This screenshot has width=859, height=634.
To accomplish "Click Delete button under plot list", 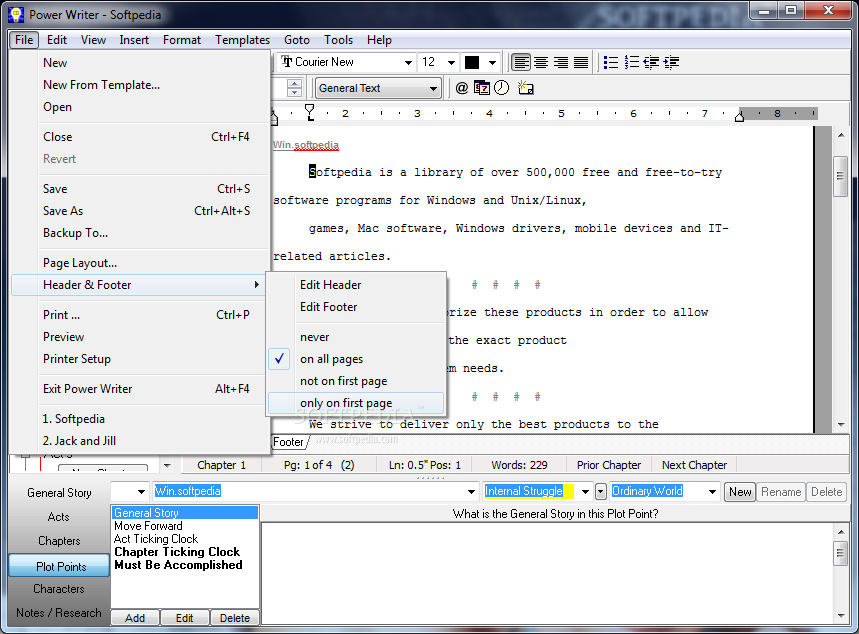I will pos(235,618).
